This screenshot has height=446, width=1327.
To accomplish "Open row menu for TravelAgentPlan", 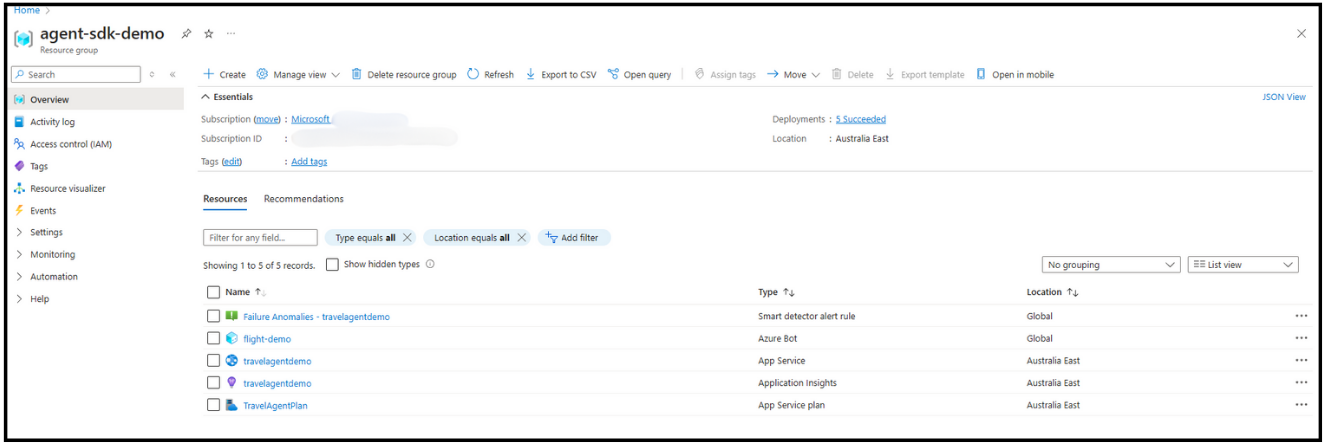I will 1301,405.
